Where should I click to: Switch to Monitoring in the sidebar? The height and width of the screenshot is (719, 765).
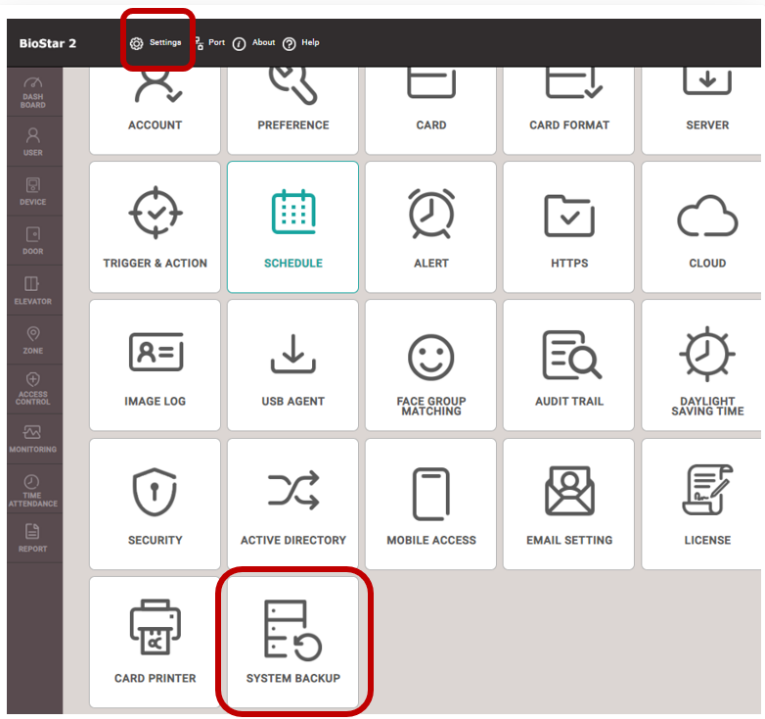33,438
